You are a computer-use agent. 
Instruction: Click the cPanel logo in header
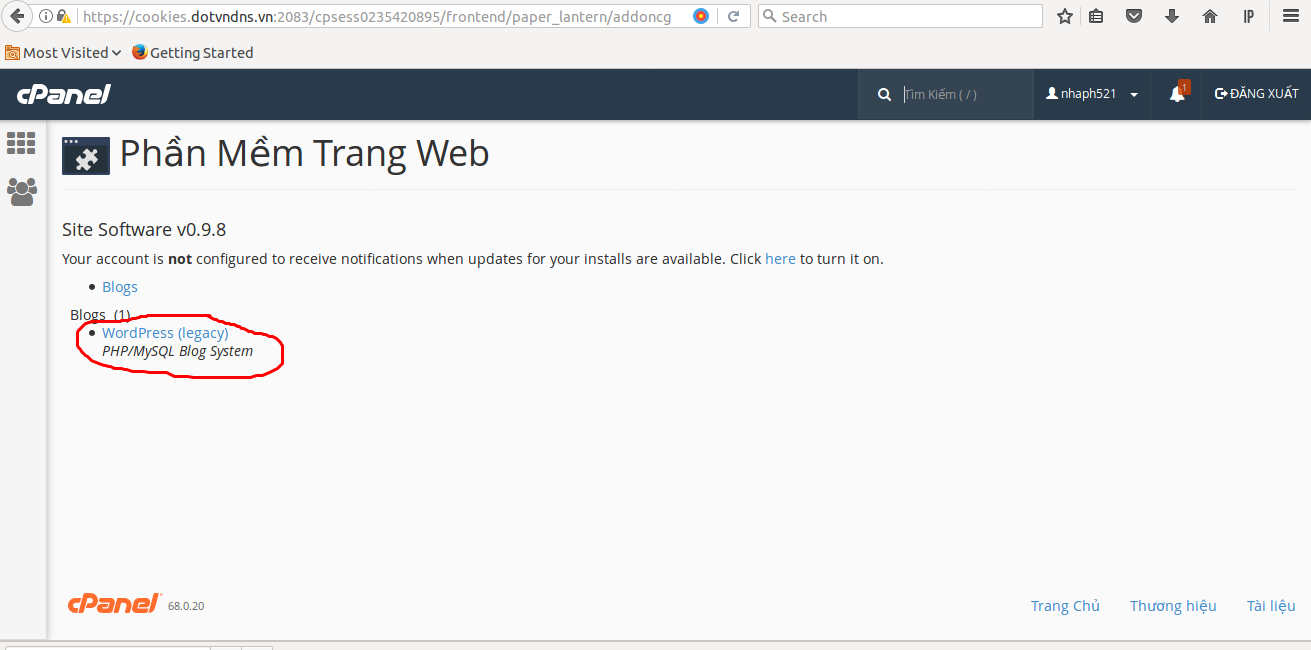tap(63, 94)
